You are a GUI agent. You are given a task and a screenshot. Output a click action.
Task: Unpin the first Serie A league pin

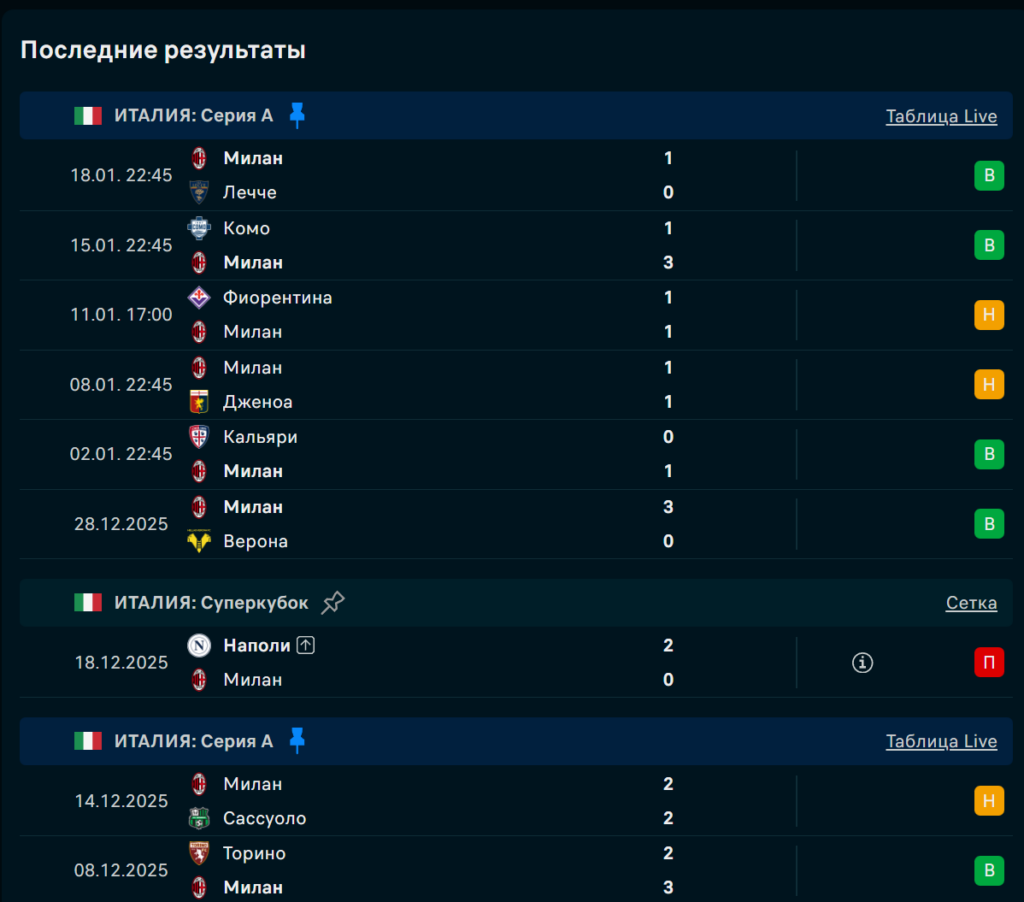(297, 115)
